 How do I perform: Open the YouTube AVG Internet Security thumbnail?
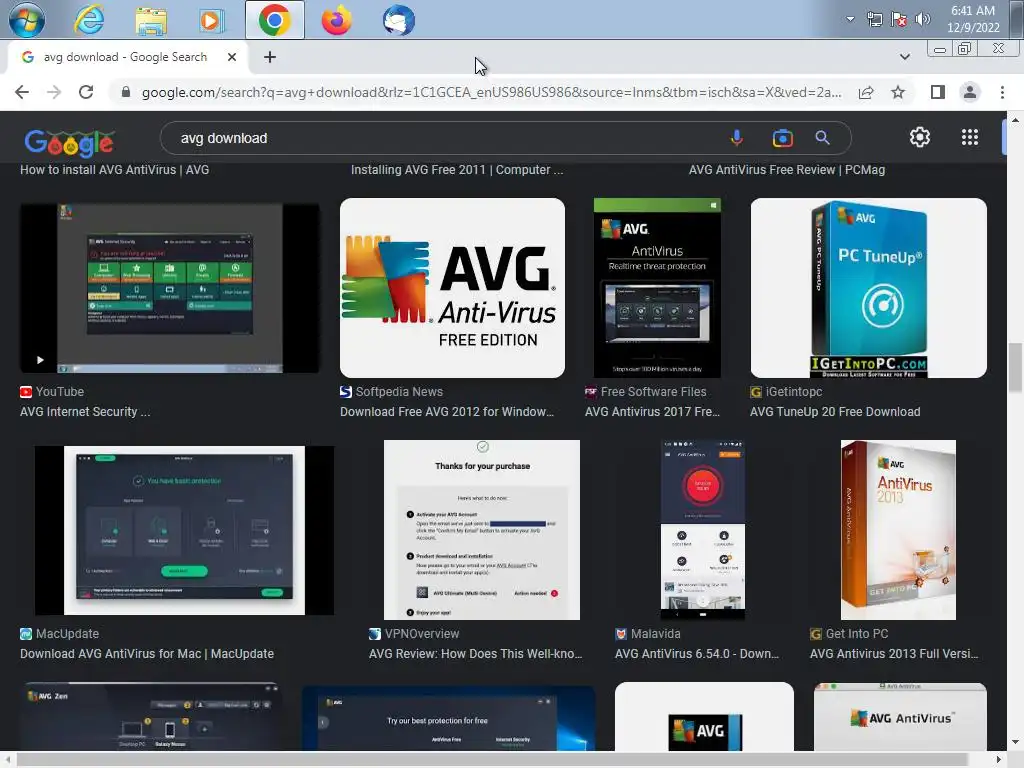pos(170,288)
